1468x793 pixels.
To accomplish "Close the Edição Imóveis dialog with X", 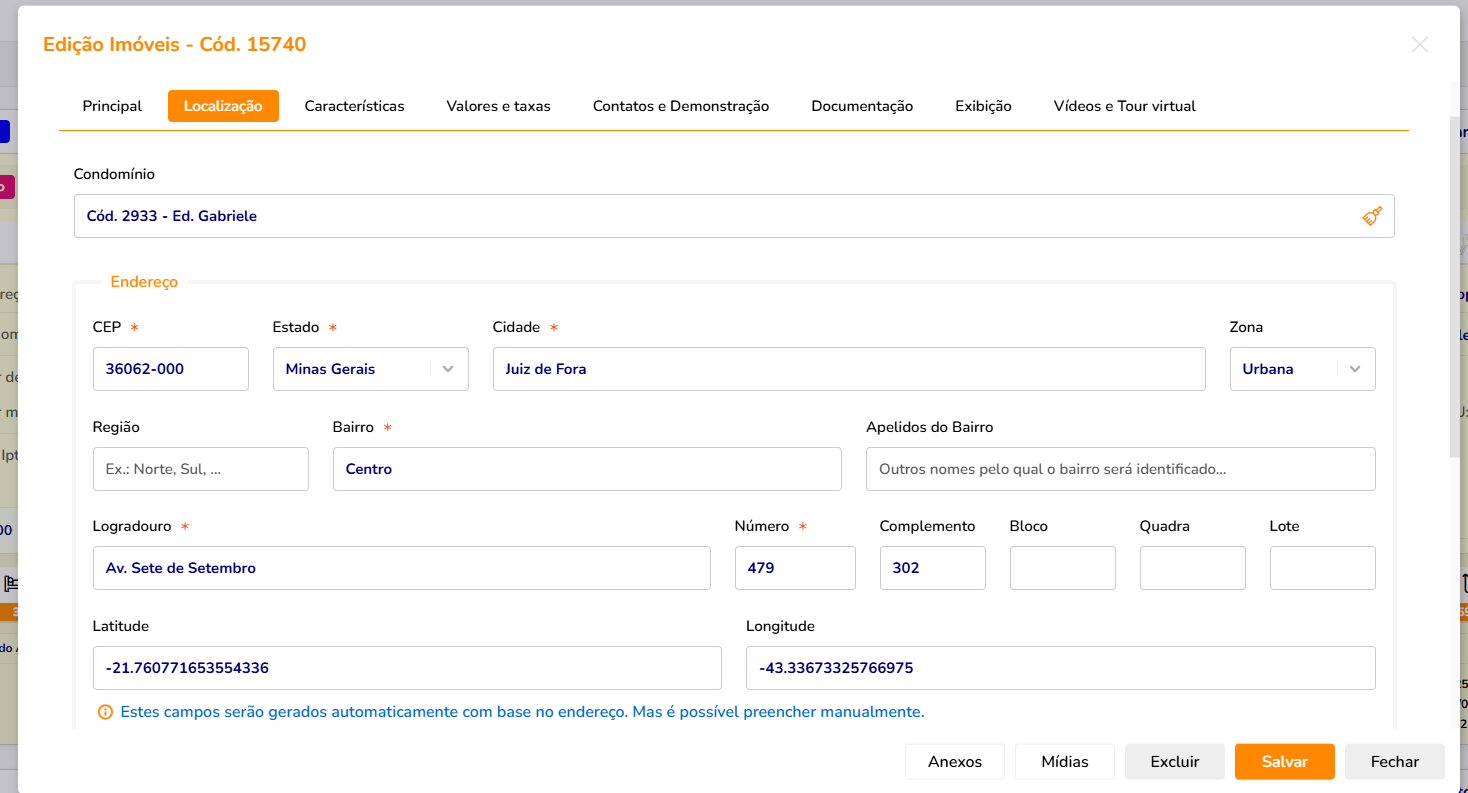I will pos(1419,45).
